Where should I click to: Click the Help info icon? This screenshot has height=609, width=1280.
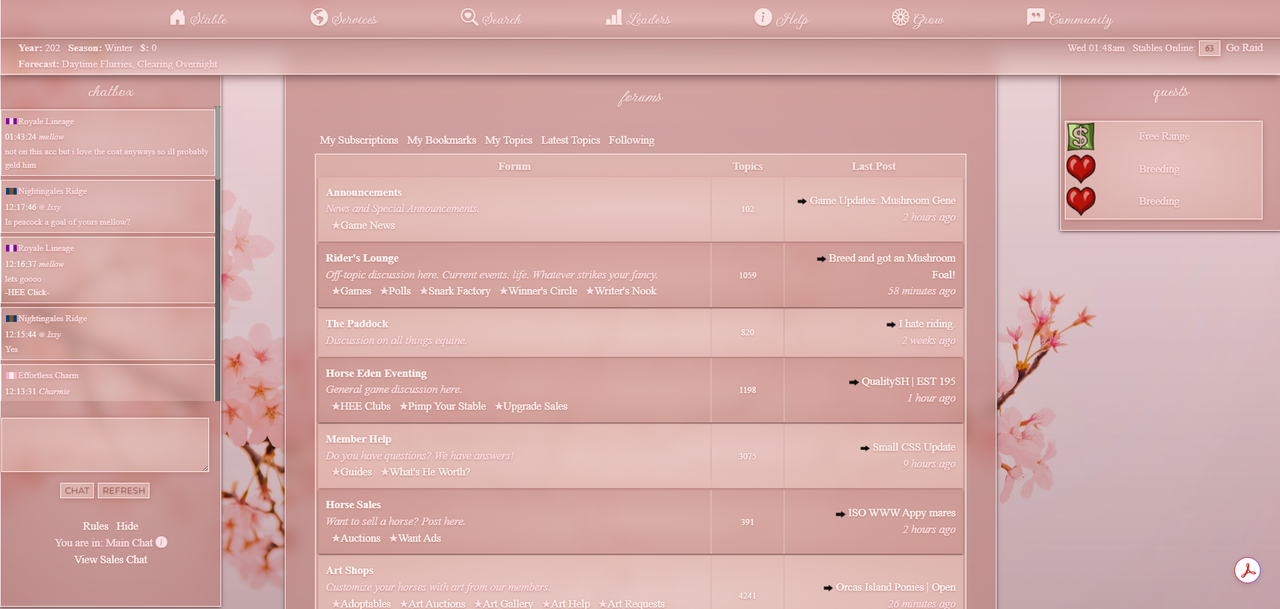763,17
